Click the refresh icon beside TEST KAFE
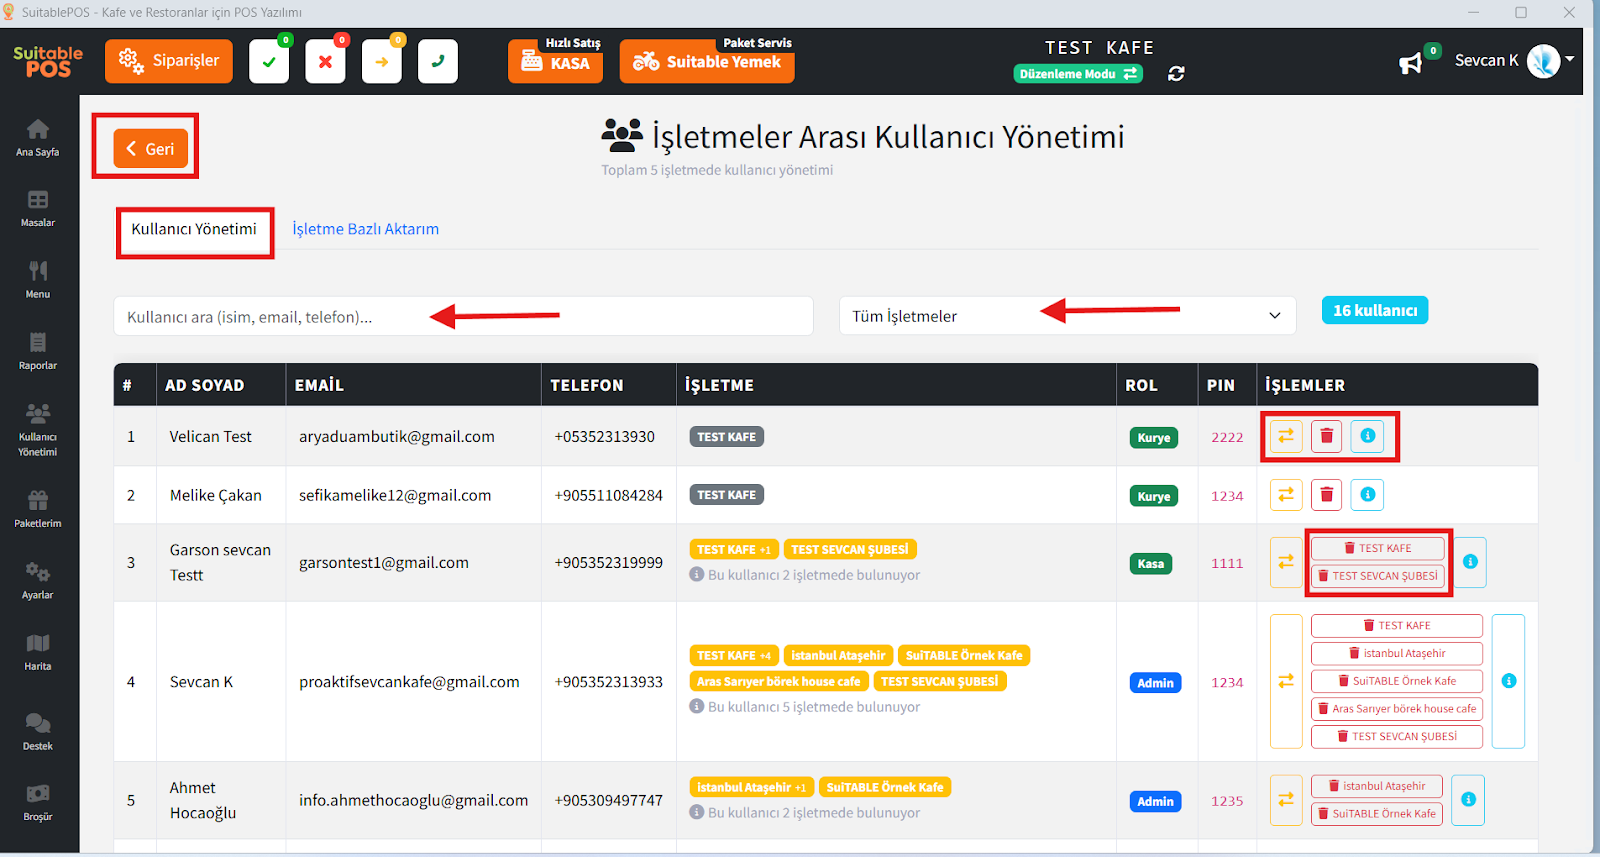This screenshot has width=1600, height=857. tap(1176, 74)
